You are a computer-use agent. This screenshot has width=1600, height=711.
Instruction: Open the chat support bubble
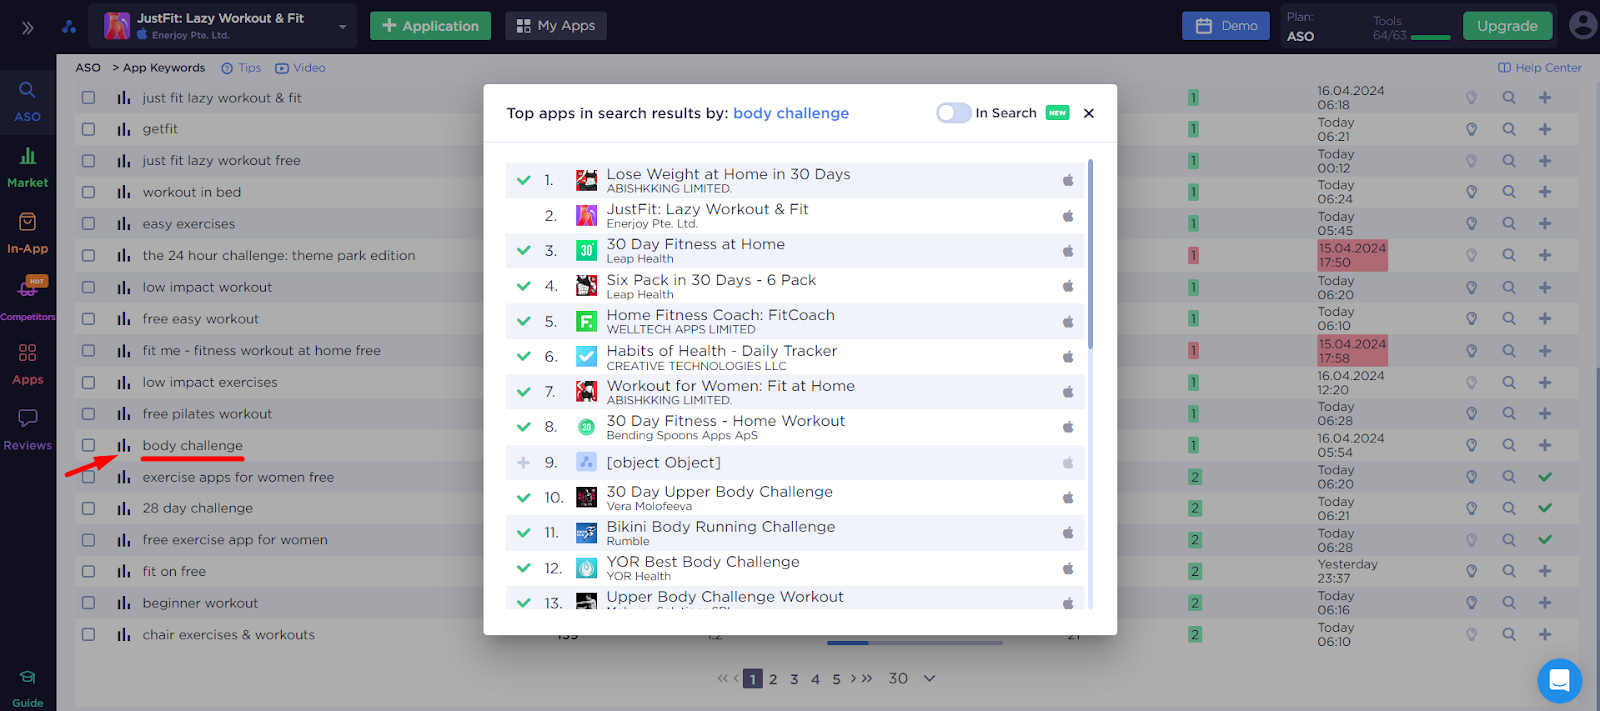[x=1559, y=682]
